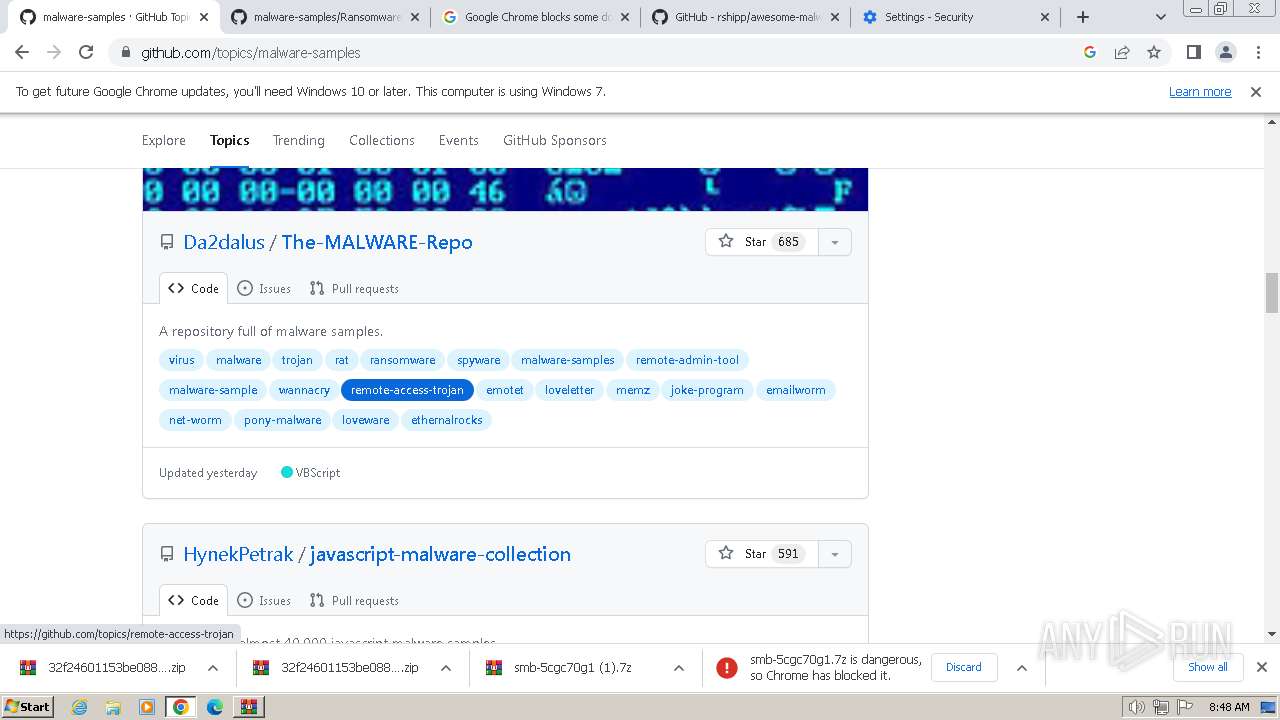Viewport: 1280px width, 720px height.
Task: Click the wannacry topic tag
Action: coord(304,390)
